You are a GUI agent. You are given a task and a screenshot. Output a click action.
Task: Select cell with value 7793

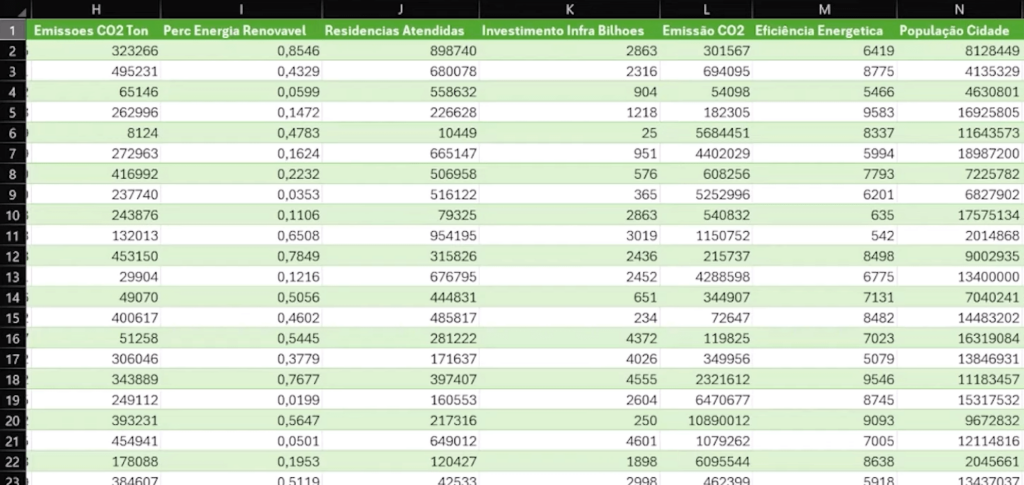825,174
